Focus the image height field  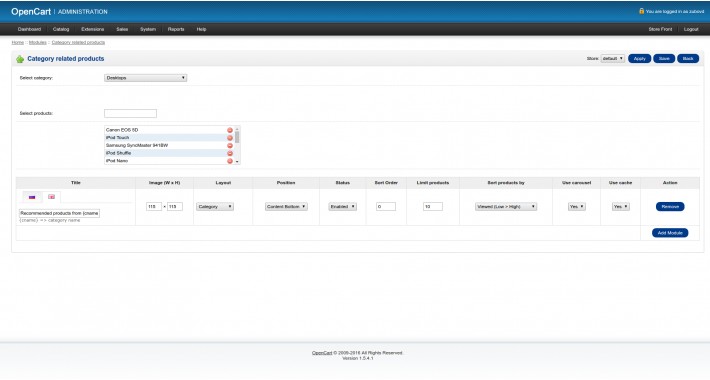point(175,207)
